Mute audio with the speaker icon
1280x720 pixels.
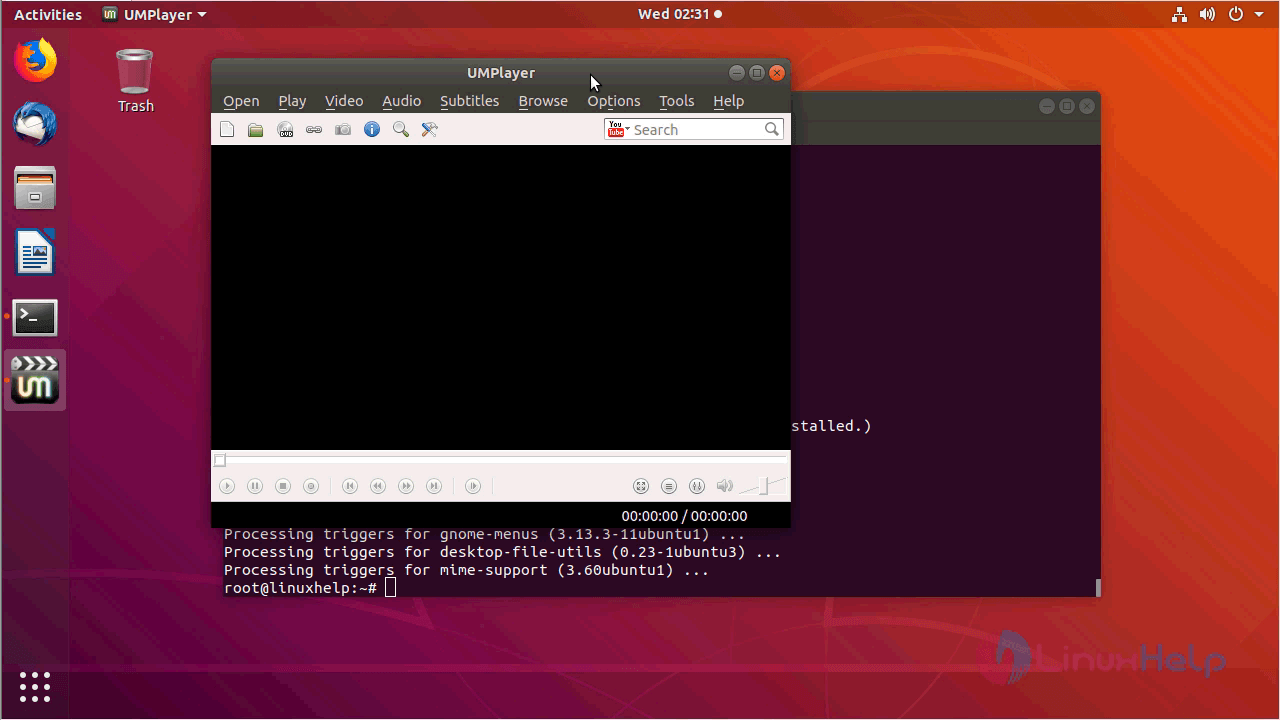click(x=725, y=486)
